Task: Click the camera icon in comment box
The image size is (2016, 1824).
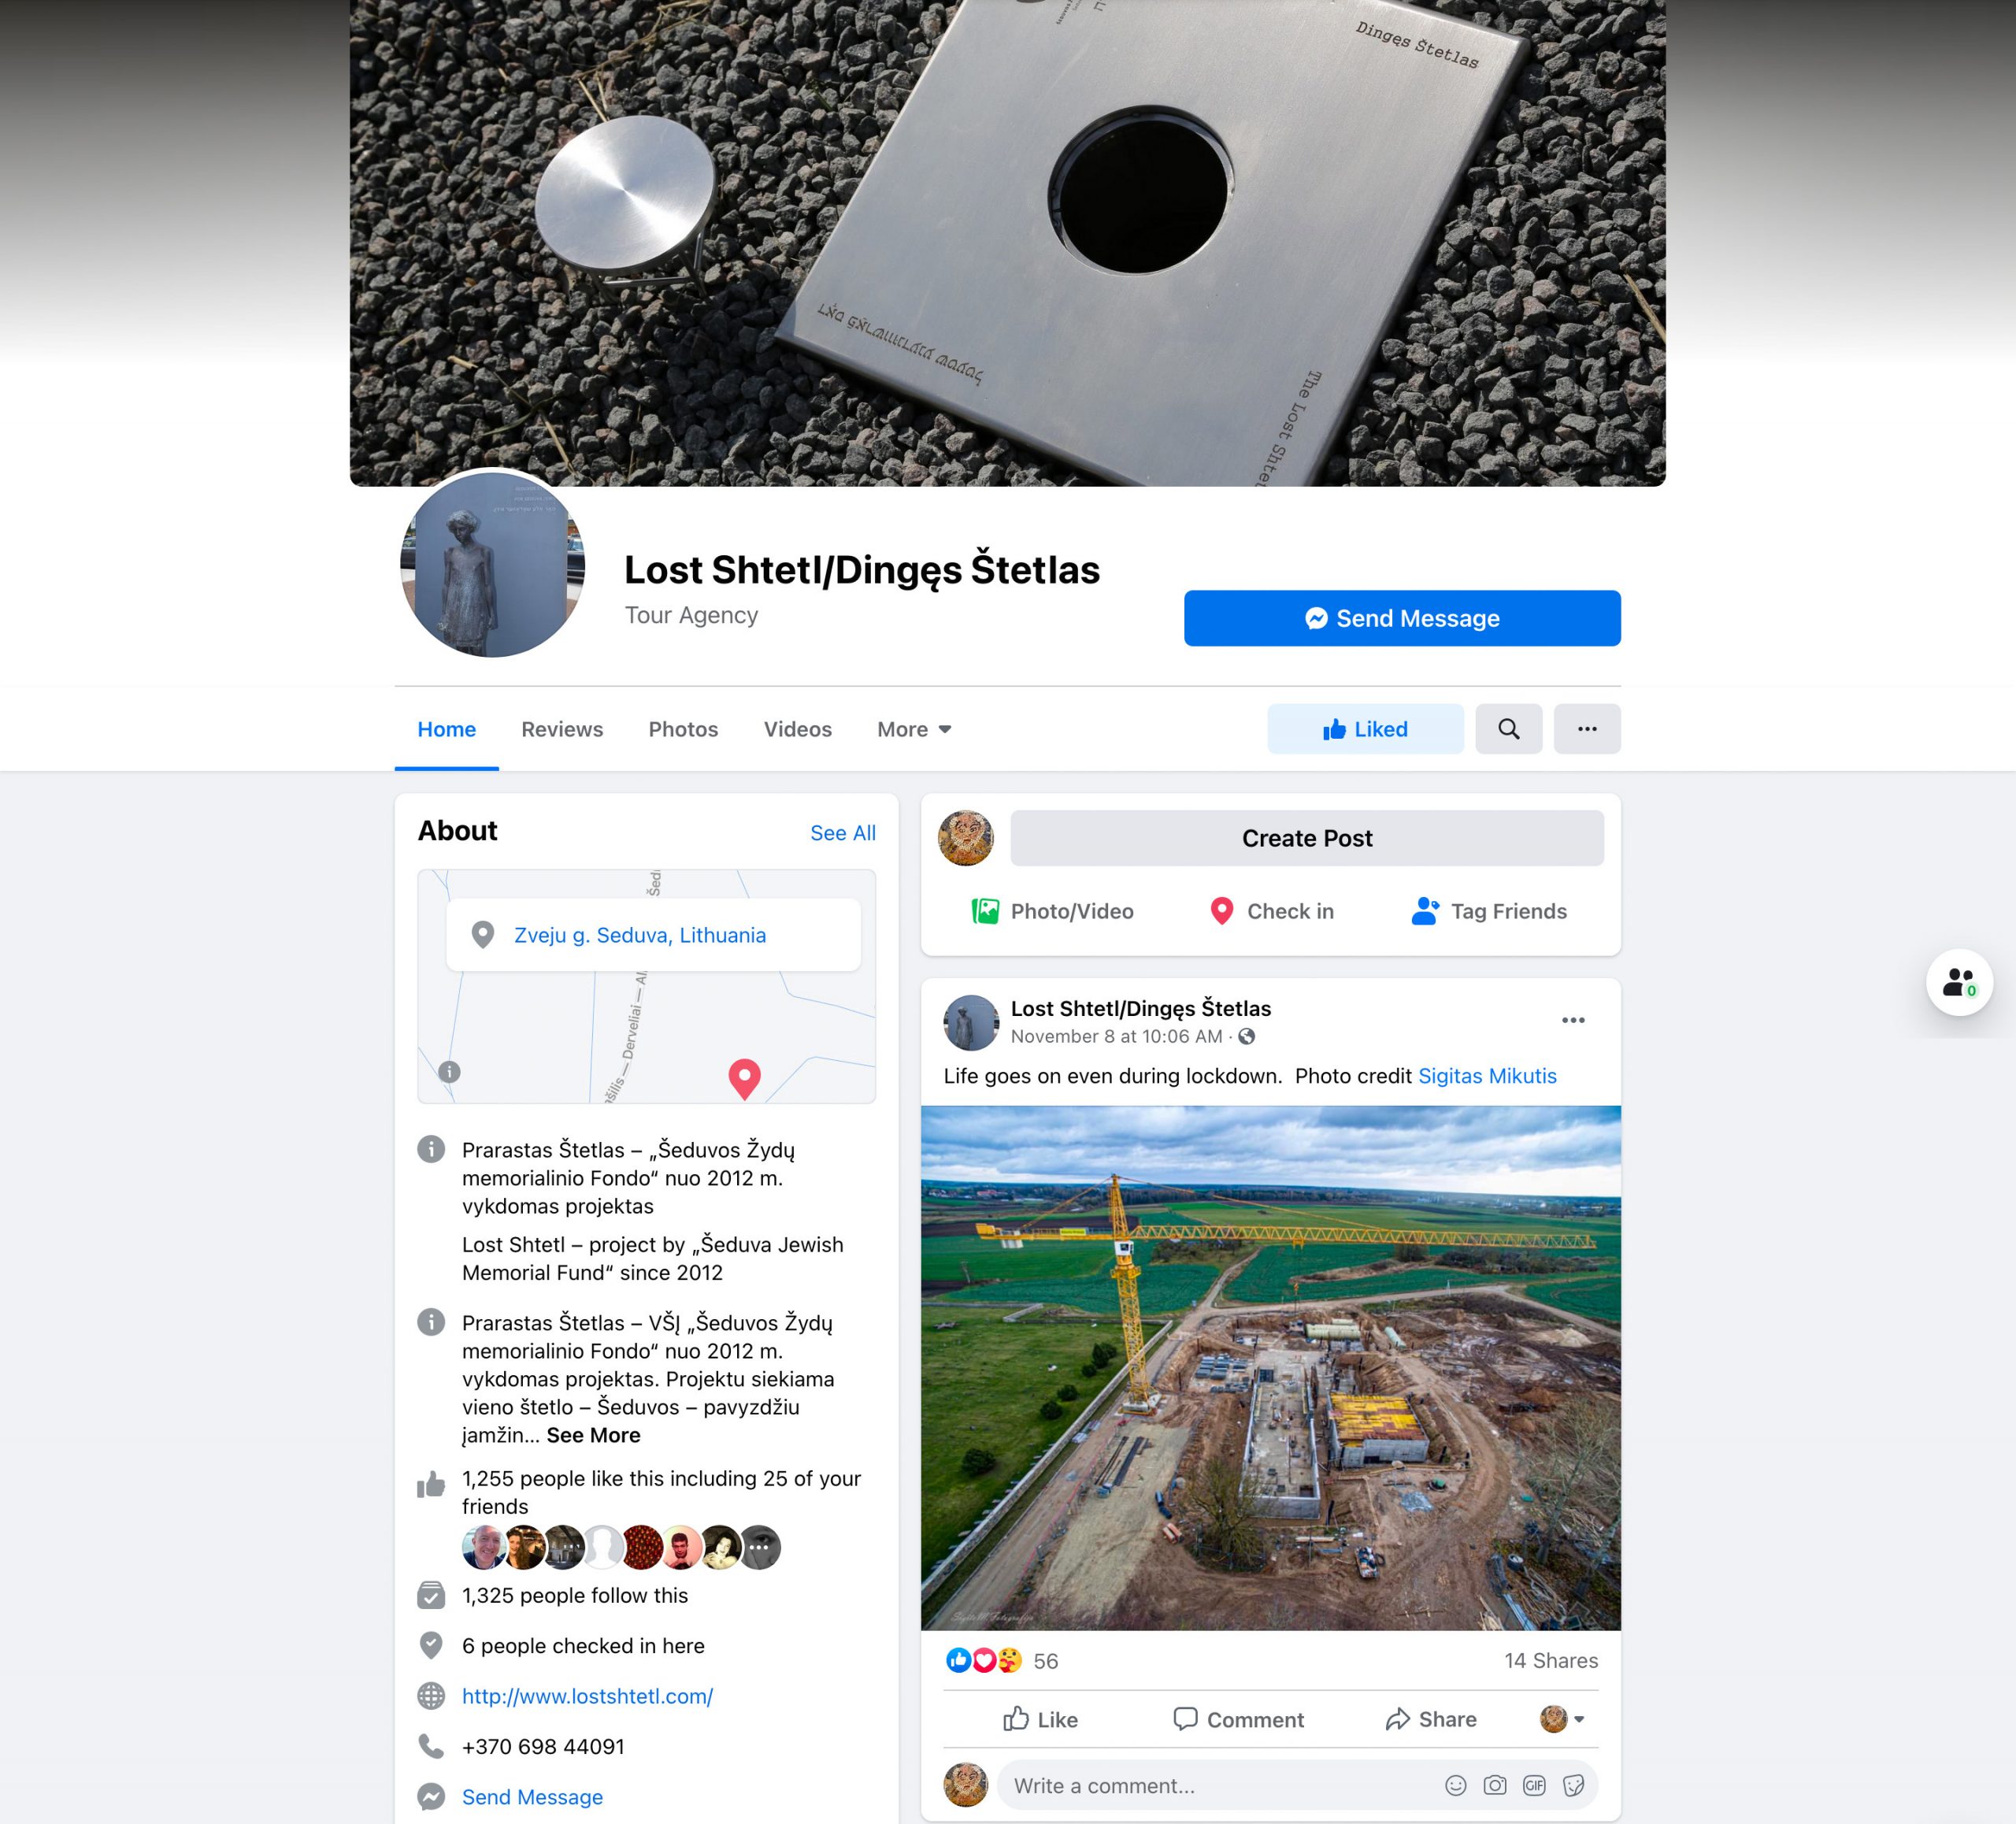Action: click(1495, 1785)
